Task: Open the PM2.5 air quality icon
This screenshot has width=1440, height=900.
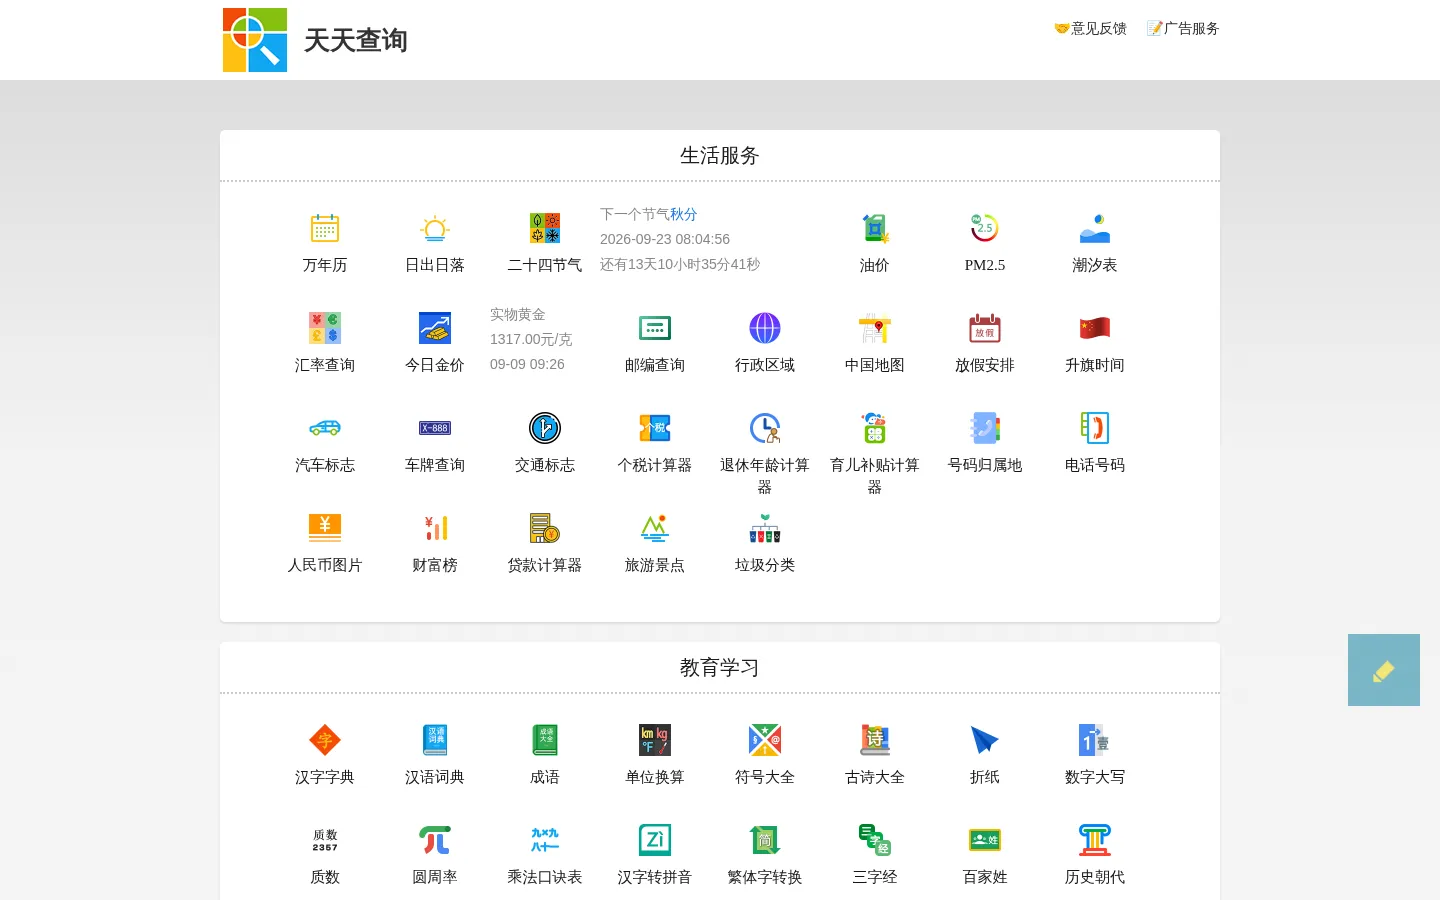Action: coord(985,228)
